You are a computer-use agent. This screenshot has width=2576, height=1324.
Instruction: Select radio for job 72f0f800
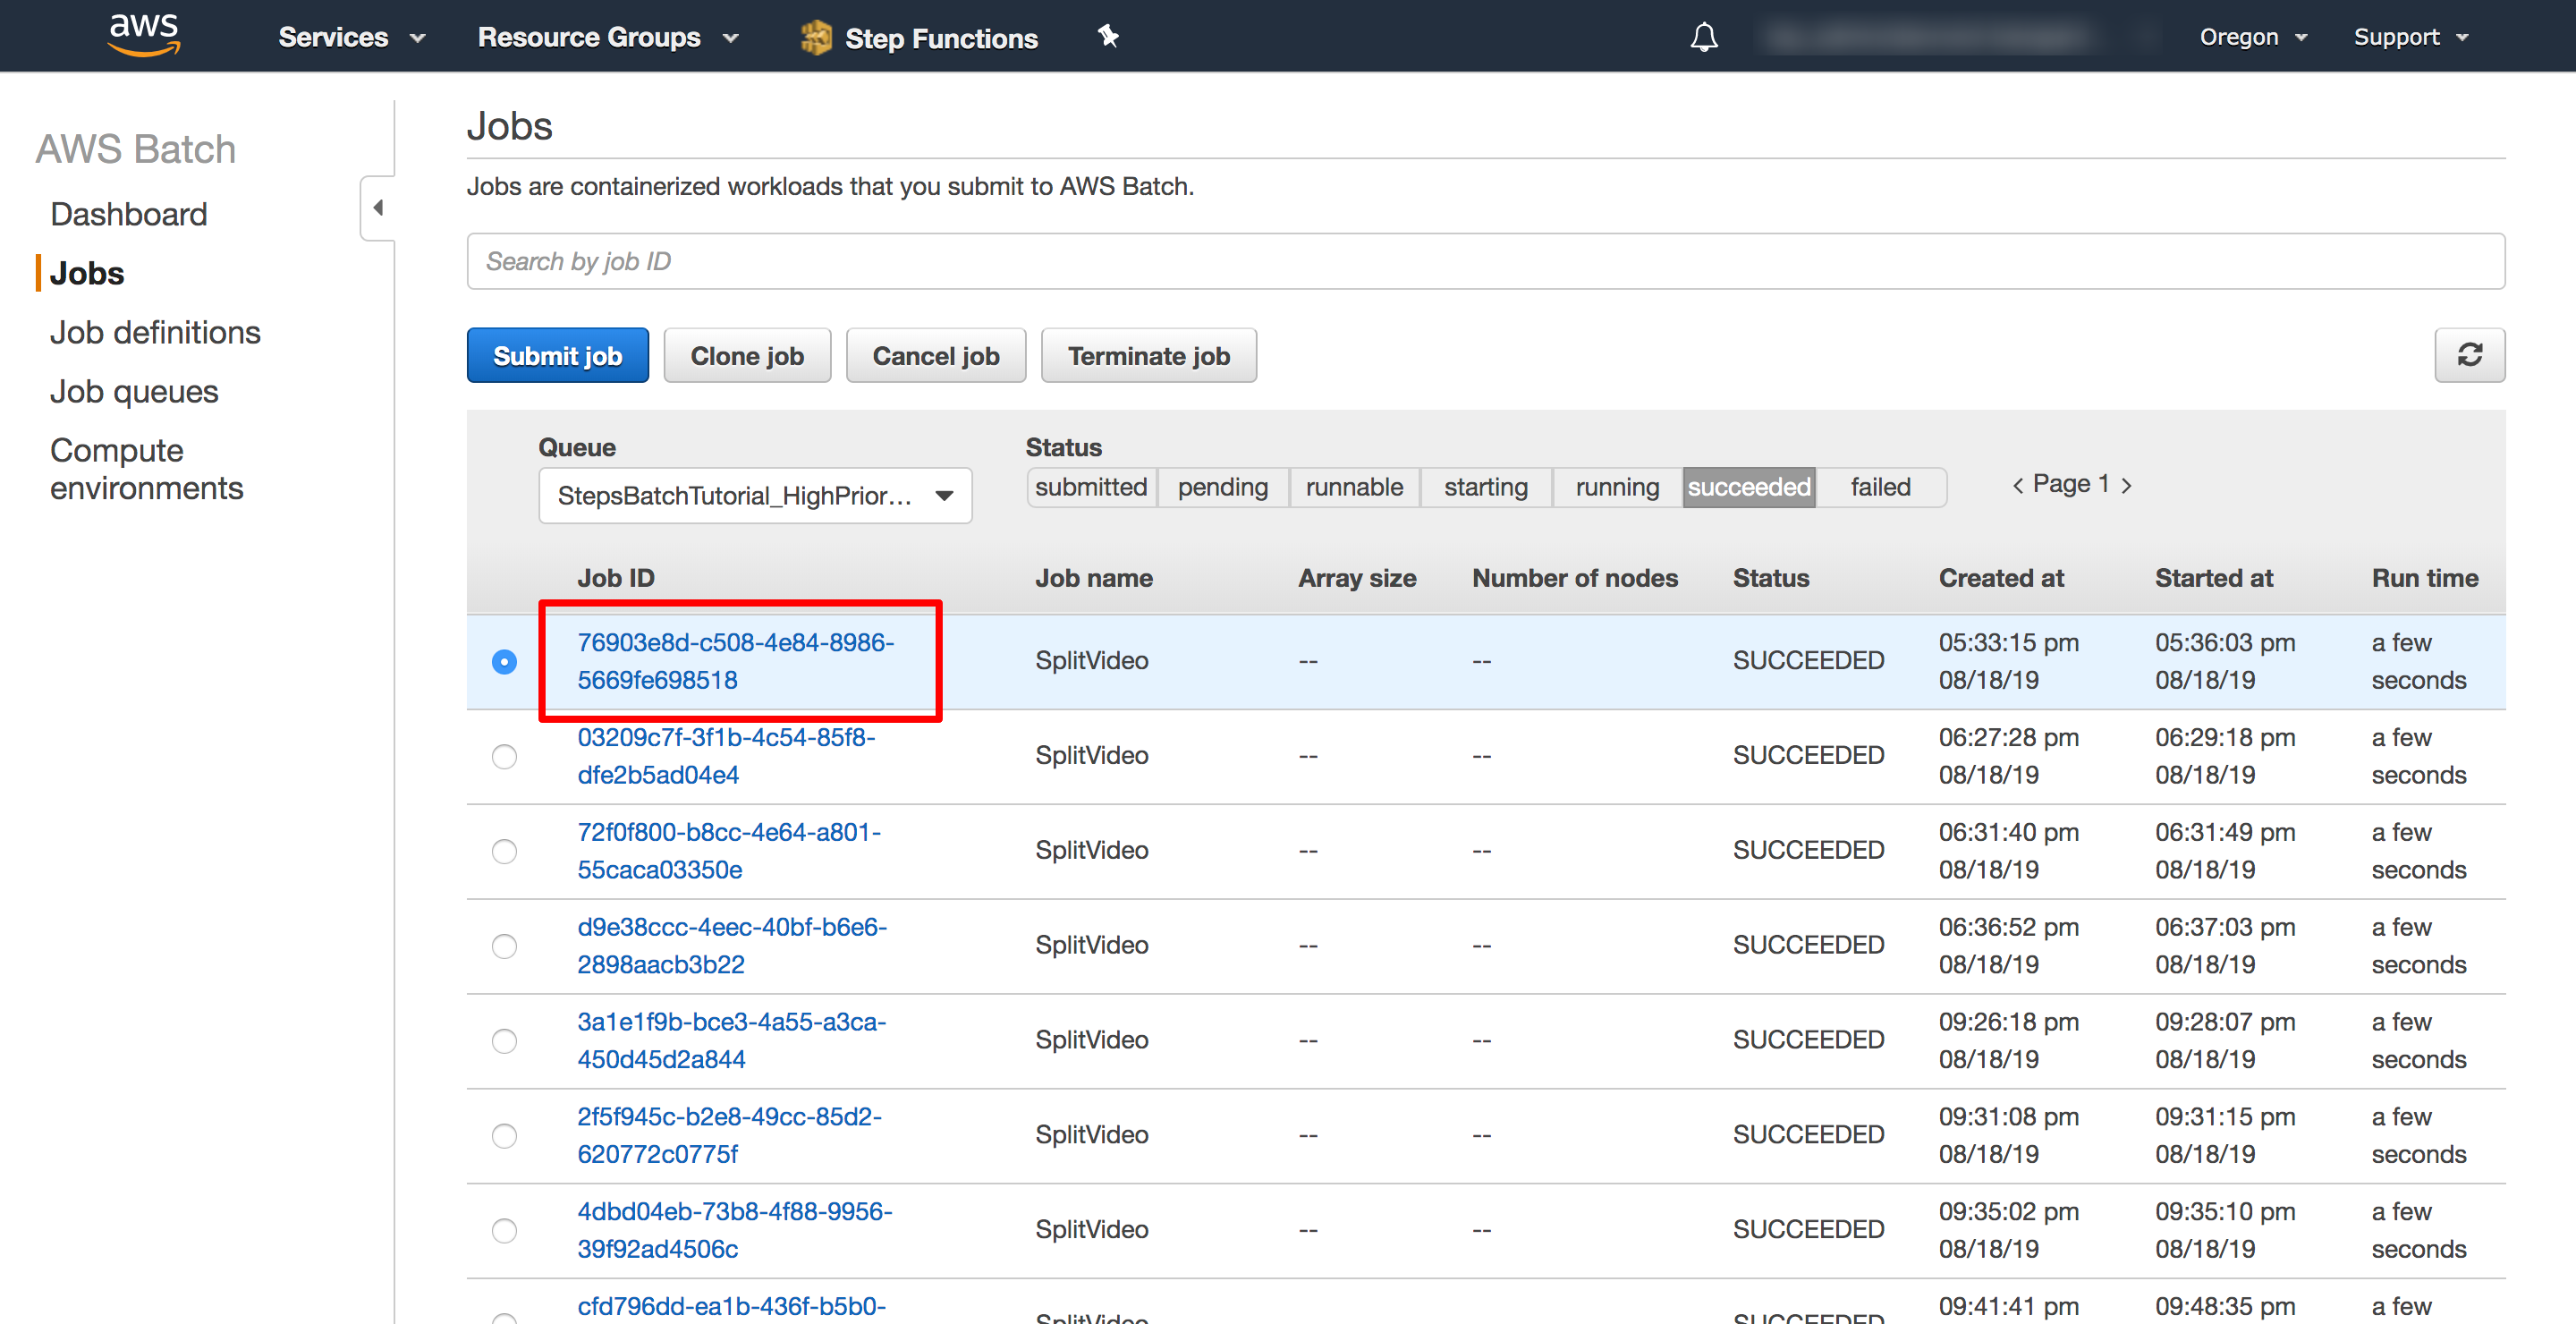(504, 851)
